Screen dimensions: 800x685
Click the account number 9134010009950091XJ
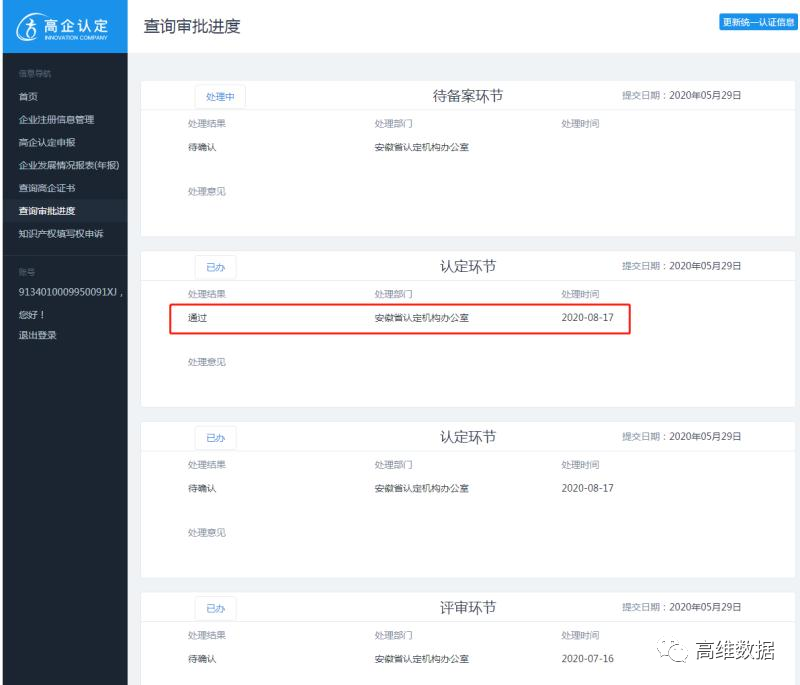click(x=70, y=292)
